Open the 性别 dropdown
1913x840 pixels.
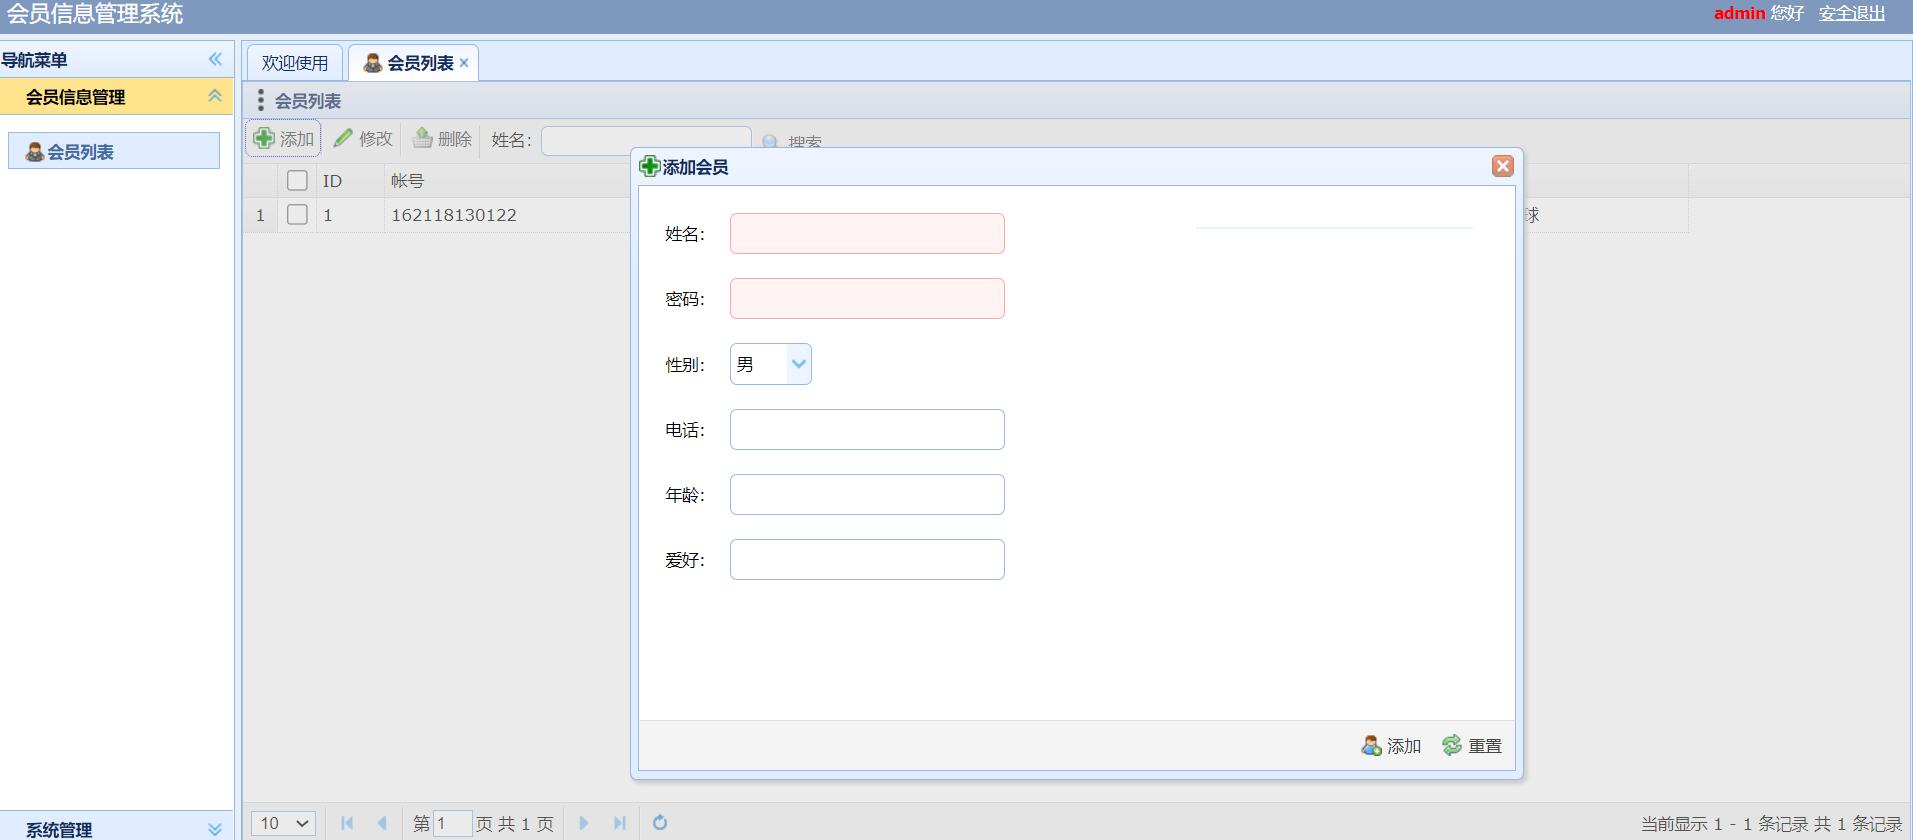799,364
